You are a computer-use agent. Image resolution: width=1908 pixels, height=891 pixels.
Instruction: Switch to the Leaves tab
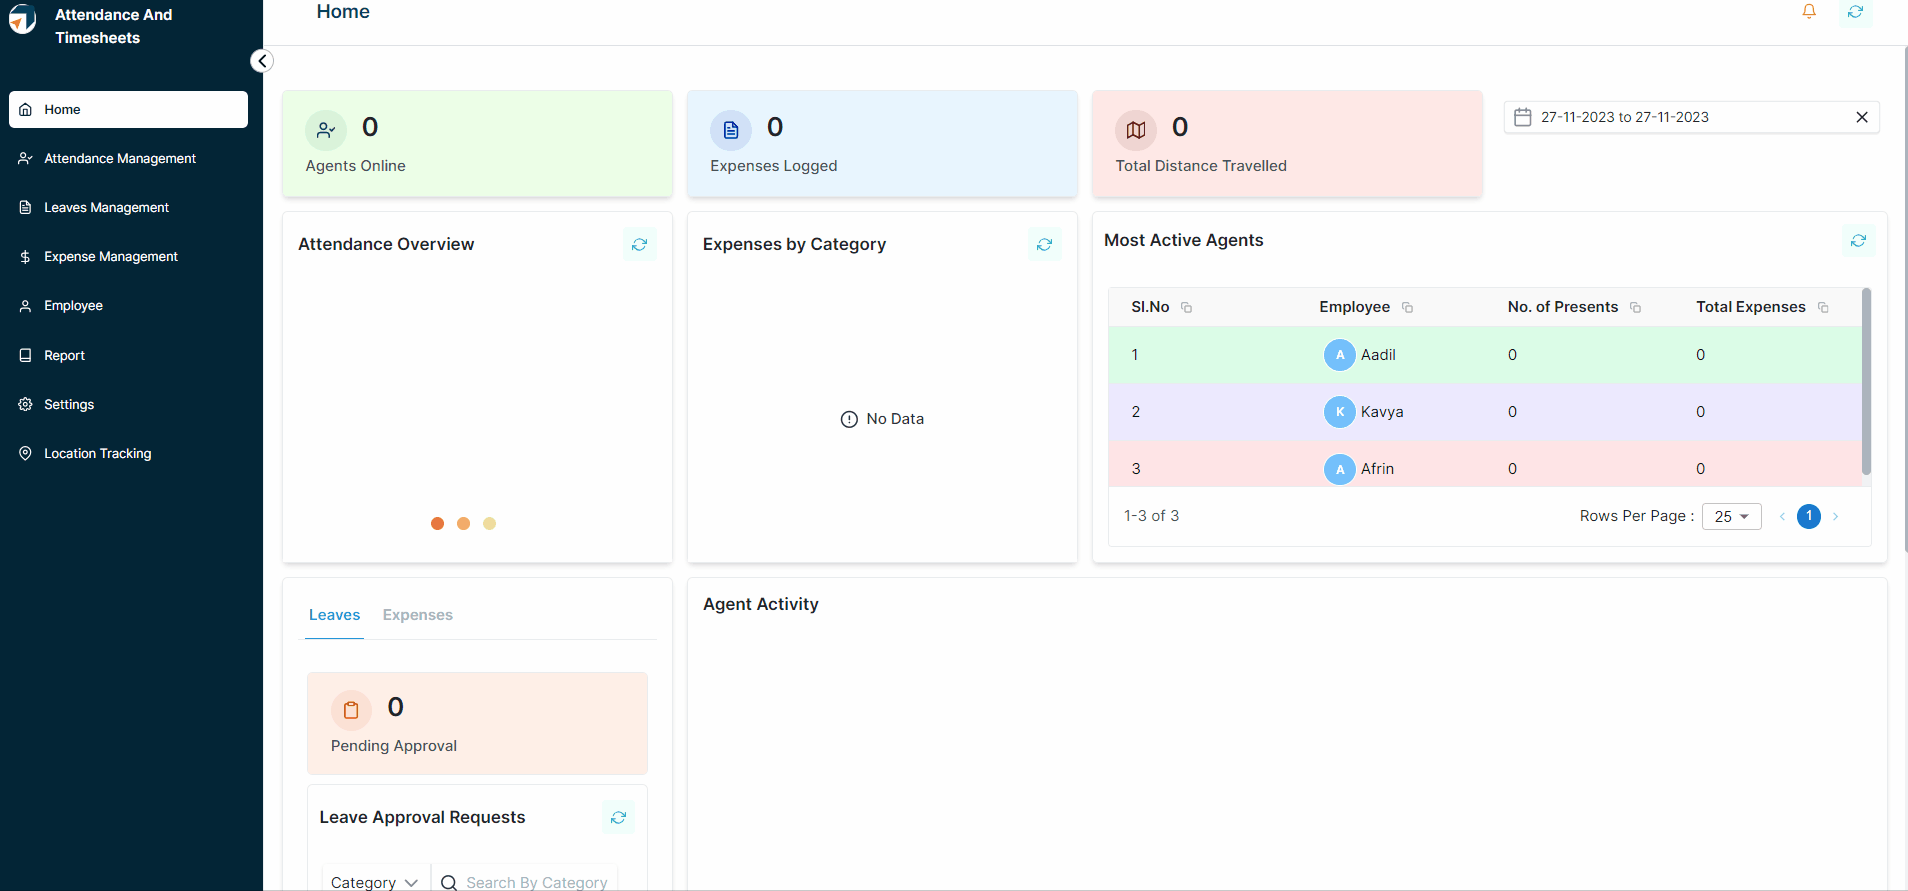point(334,615)
